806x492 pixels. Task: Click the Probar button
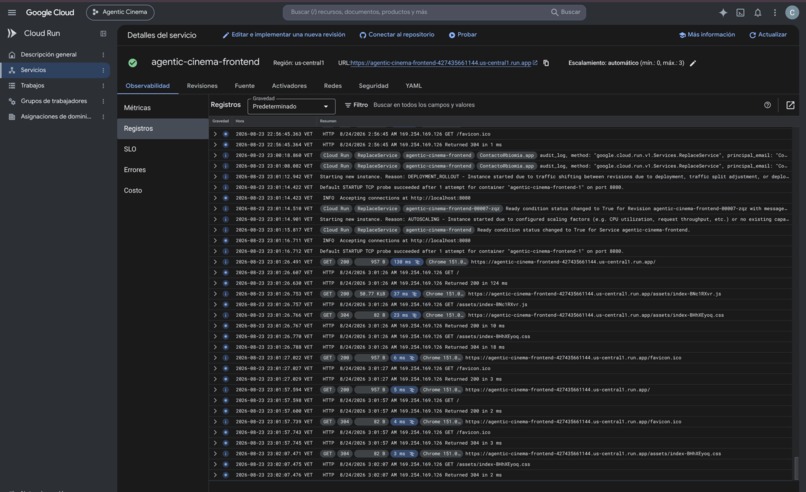[x=463, y=35]
